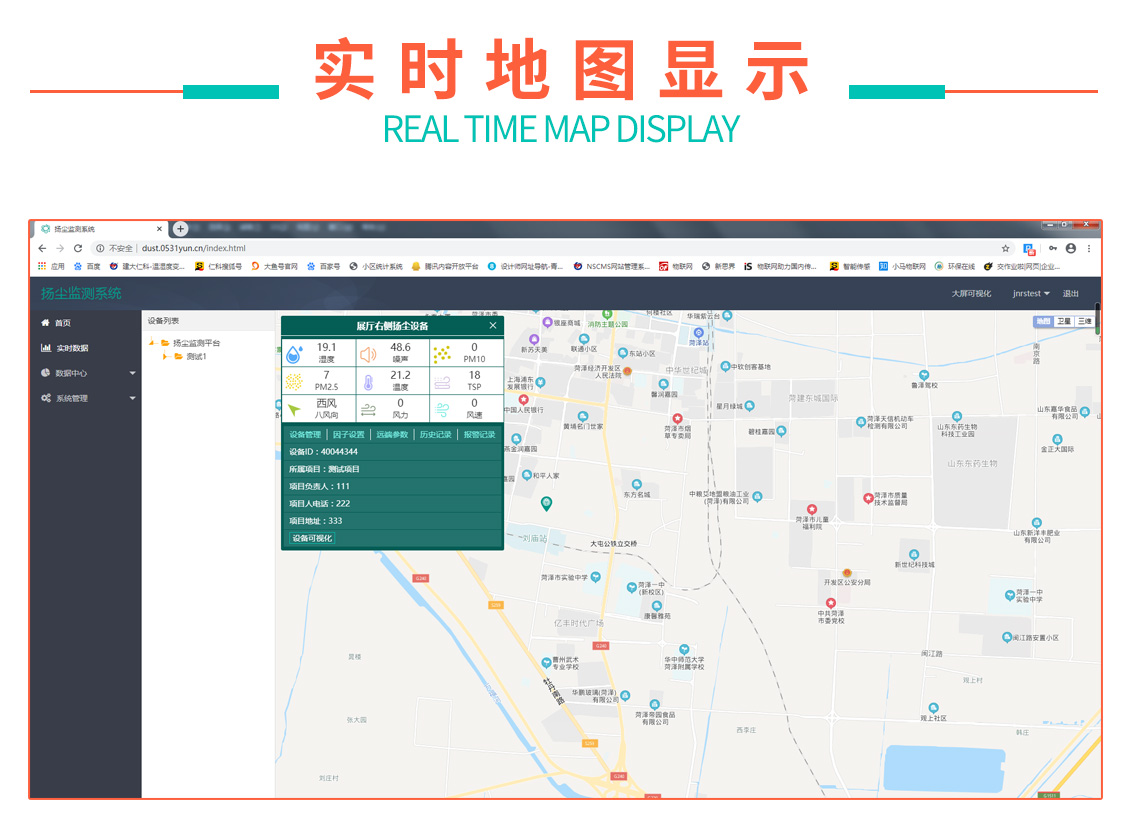Click the humidity water drop icon
This screenshot has height=838, width=1130.
coord(294,354)
